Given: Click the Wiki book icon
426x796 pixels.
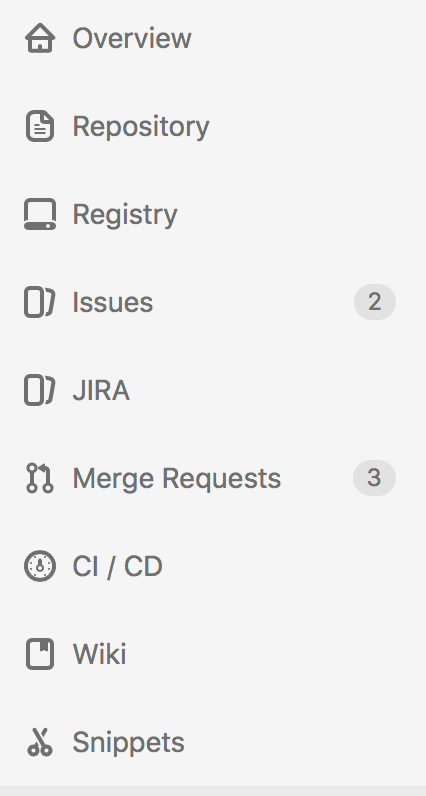Looking at the screenshot, I should (x=40, y=654).
